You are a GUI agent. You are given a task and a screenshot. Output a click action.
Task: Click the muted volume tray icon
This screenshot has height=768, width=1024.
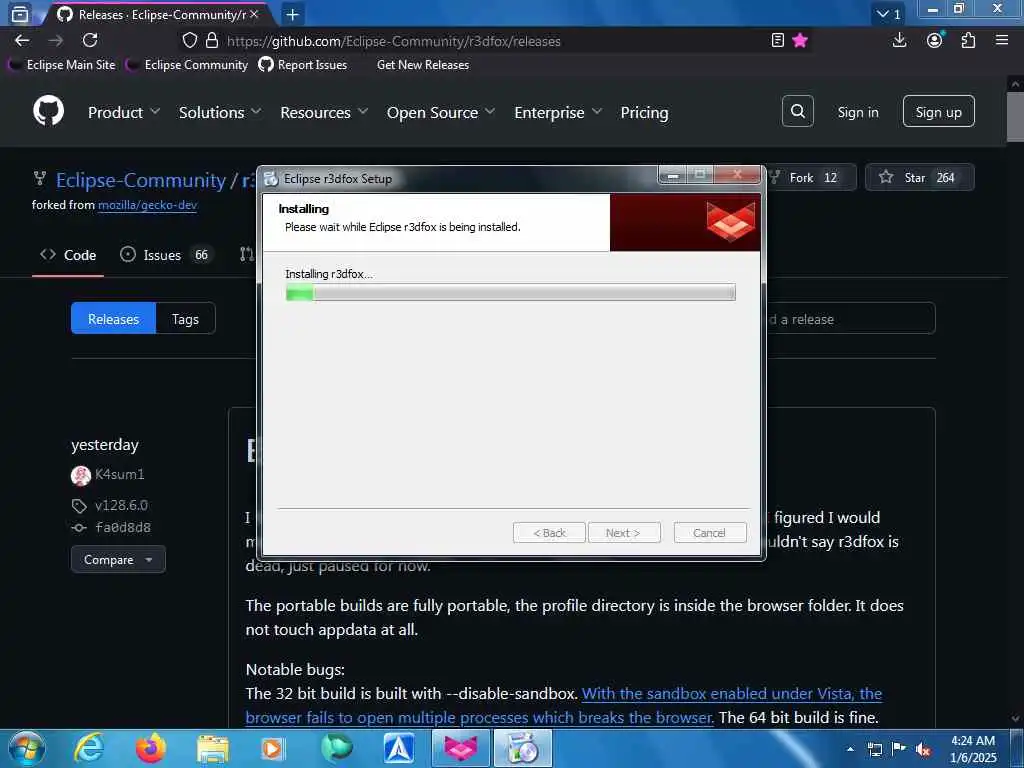pos(923,749)
